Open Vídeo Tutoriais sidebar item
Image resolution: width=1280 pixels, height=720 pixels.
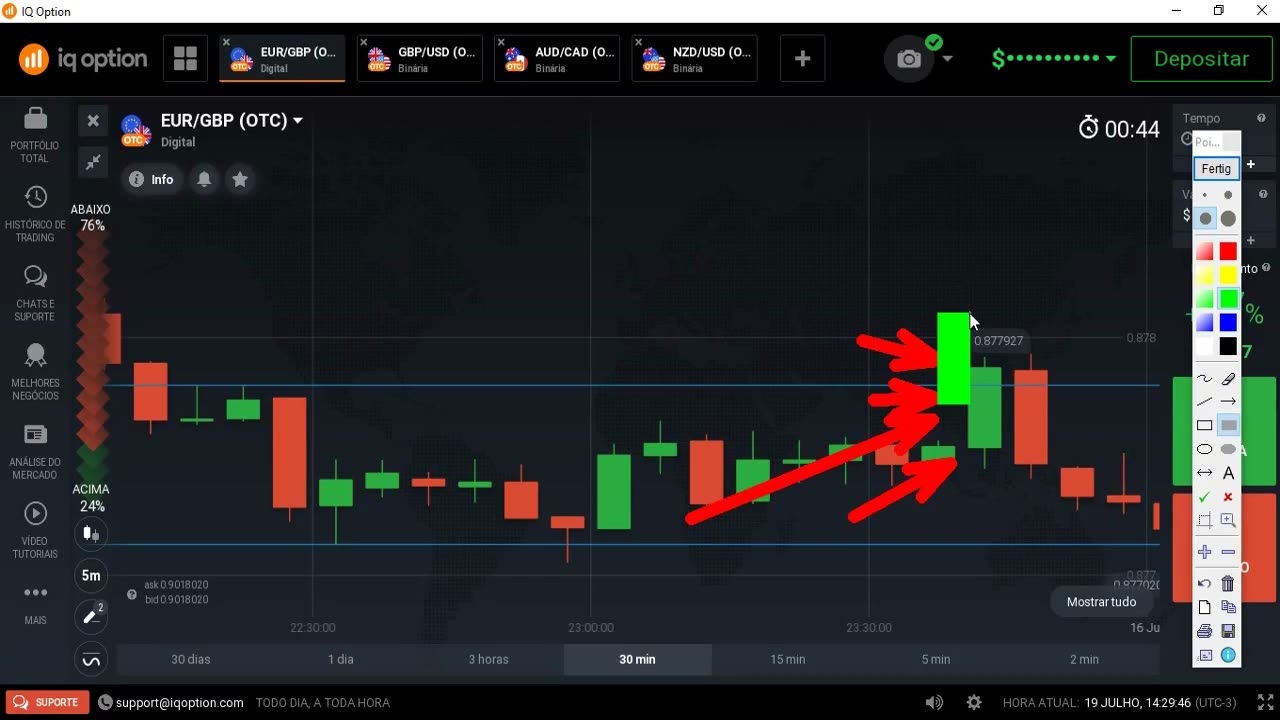35,530
